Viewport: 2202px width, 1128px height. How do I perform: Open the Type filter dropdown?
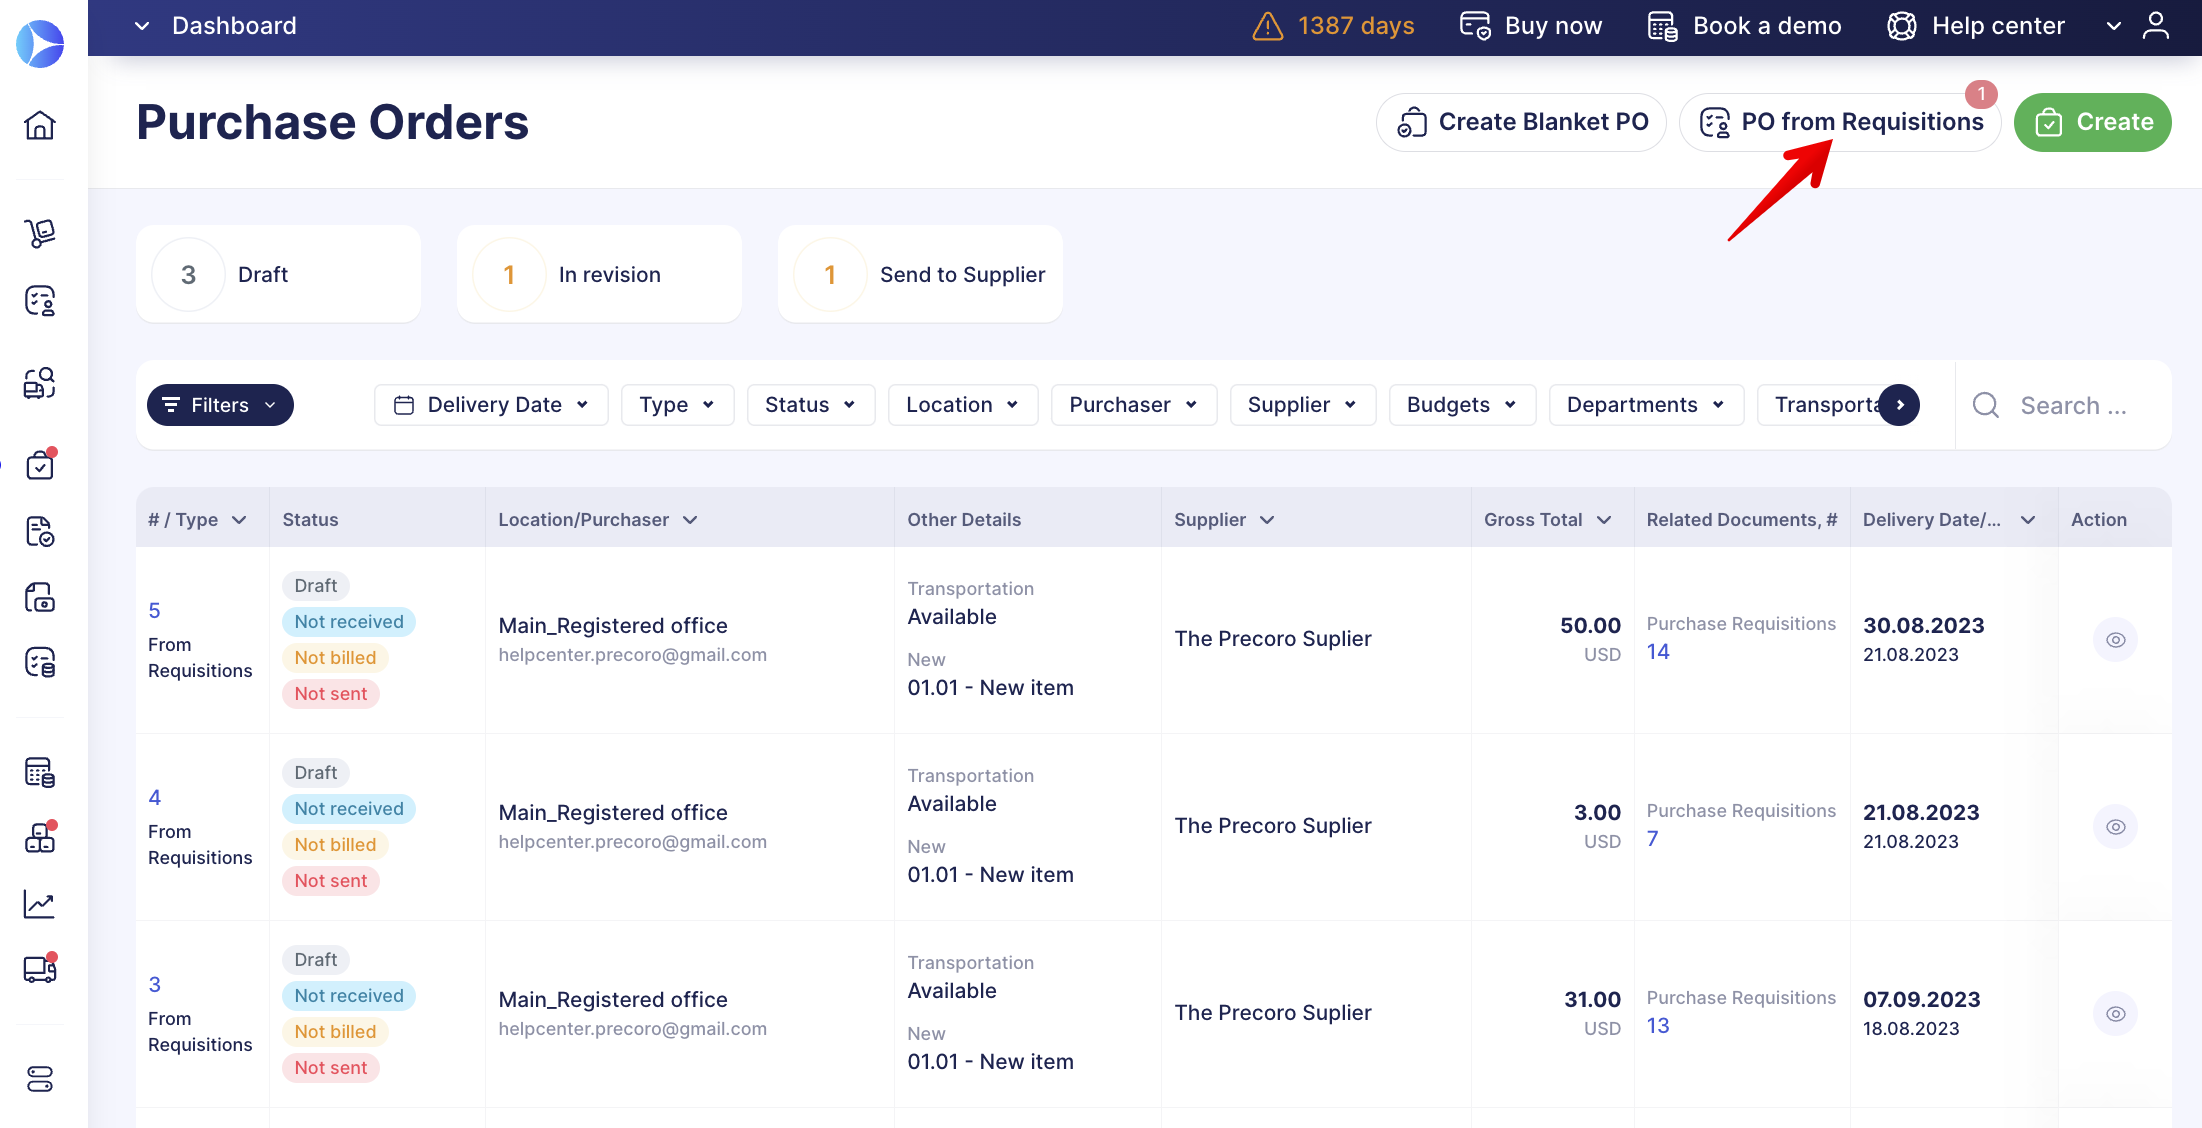pos(677,405)
